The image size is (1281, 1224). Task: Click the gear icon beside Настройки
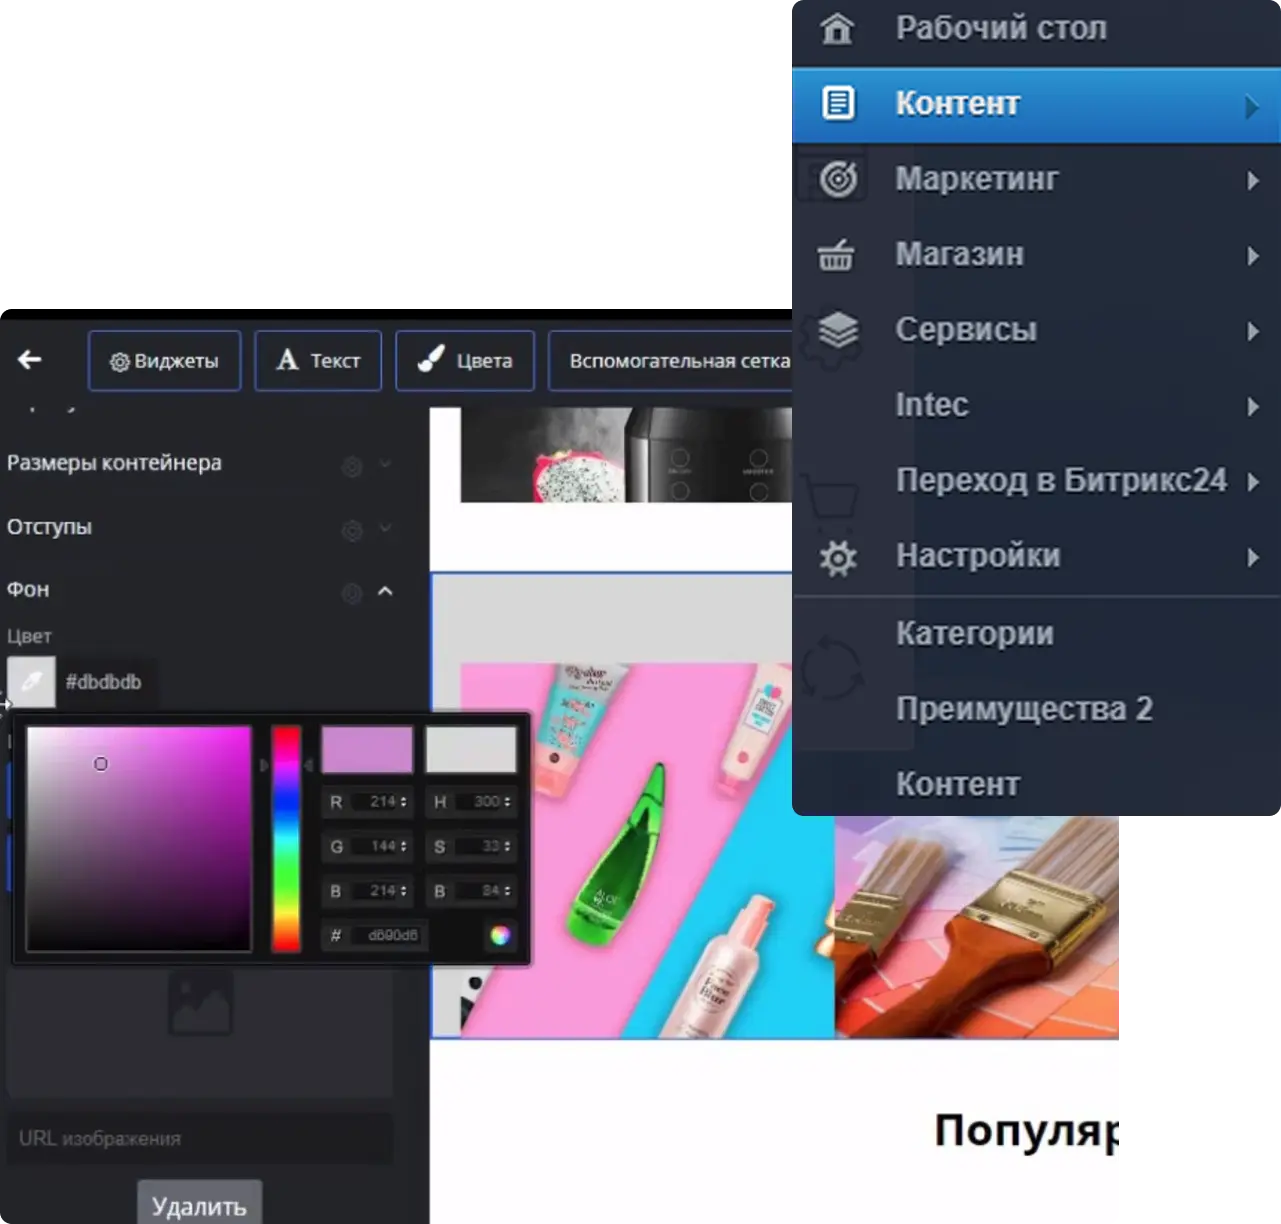[x=838, y=557]
